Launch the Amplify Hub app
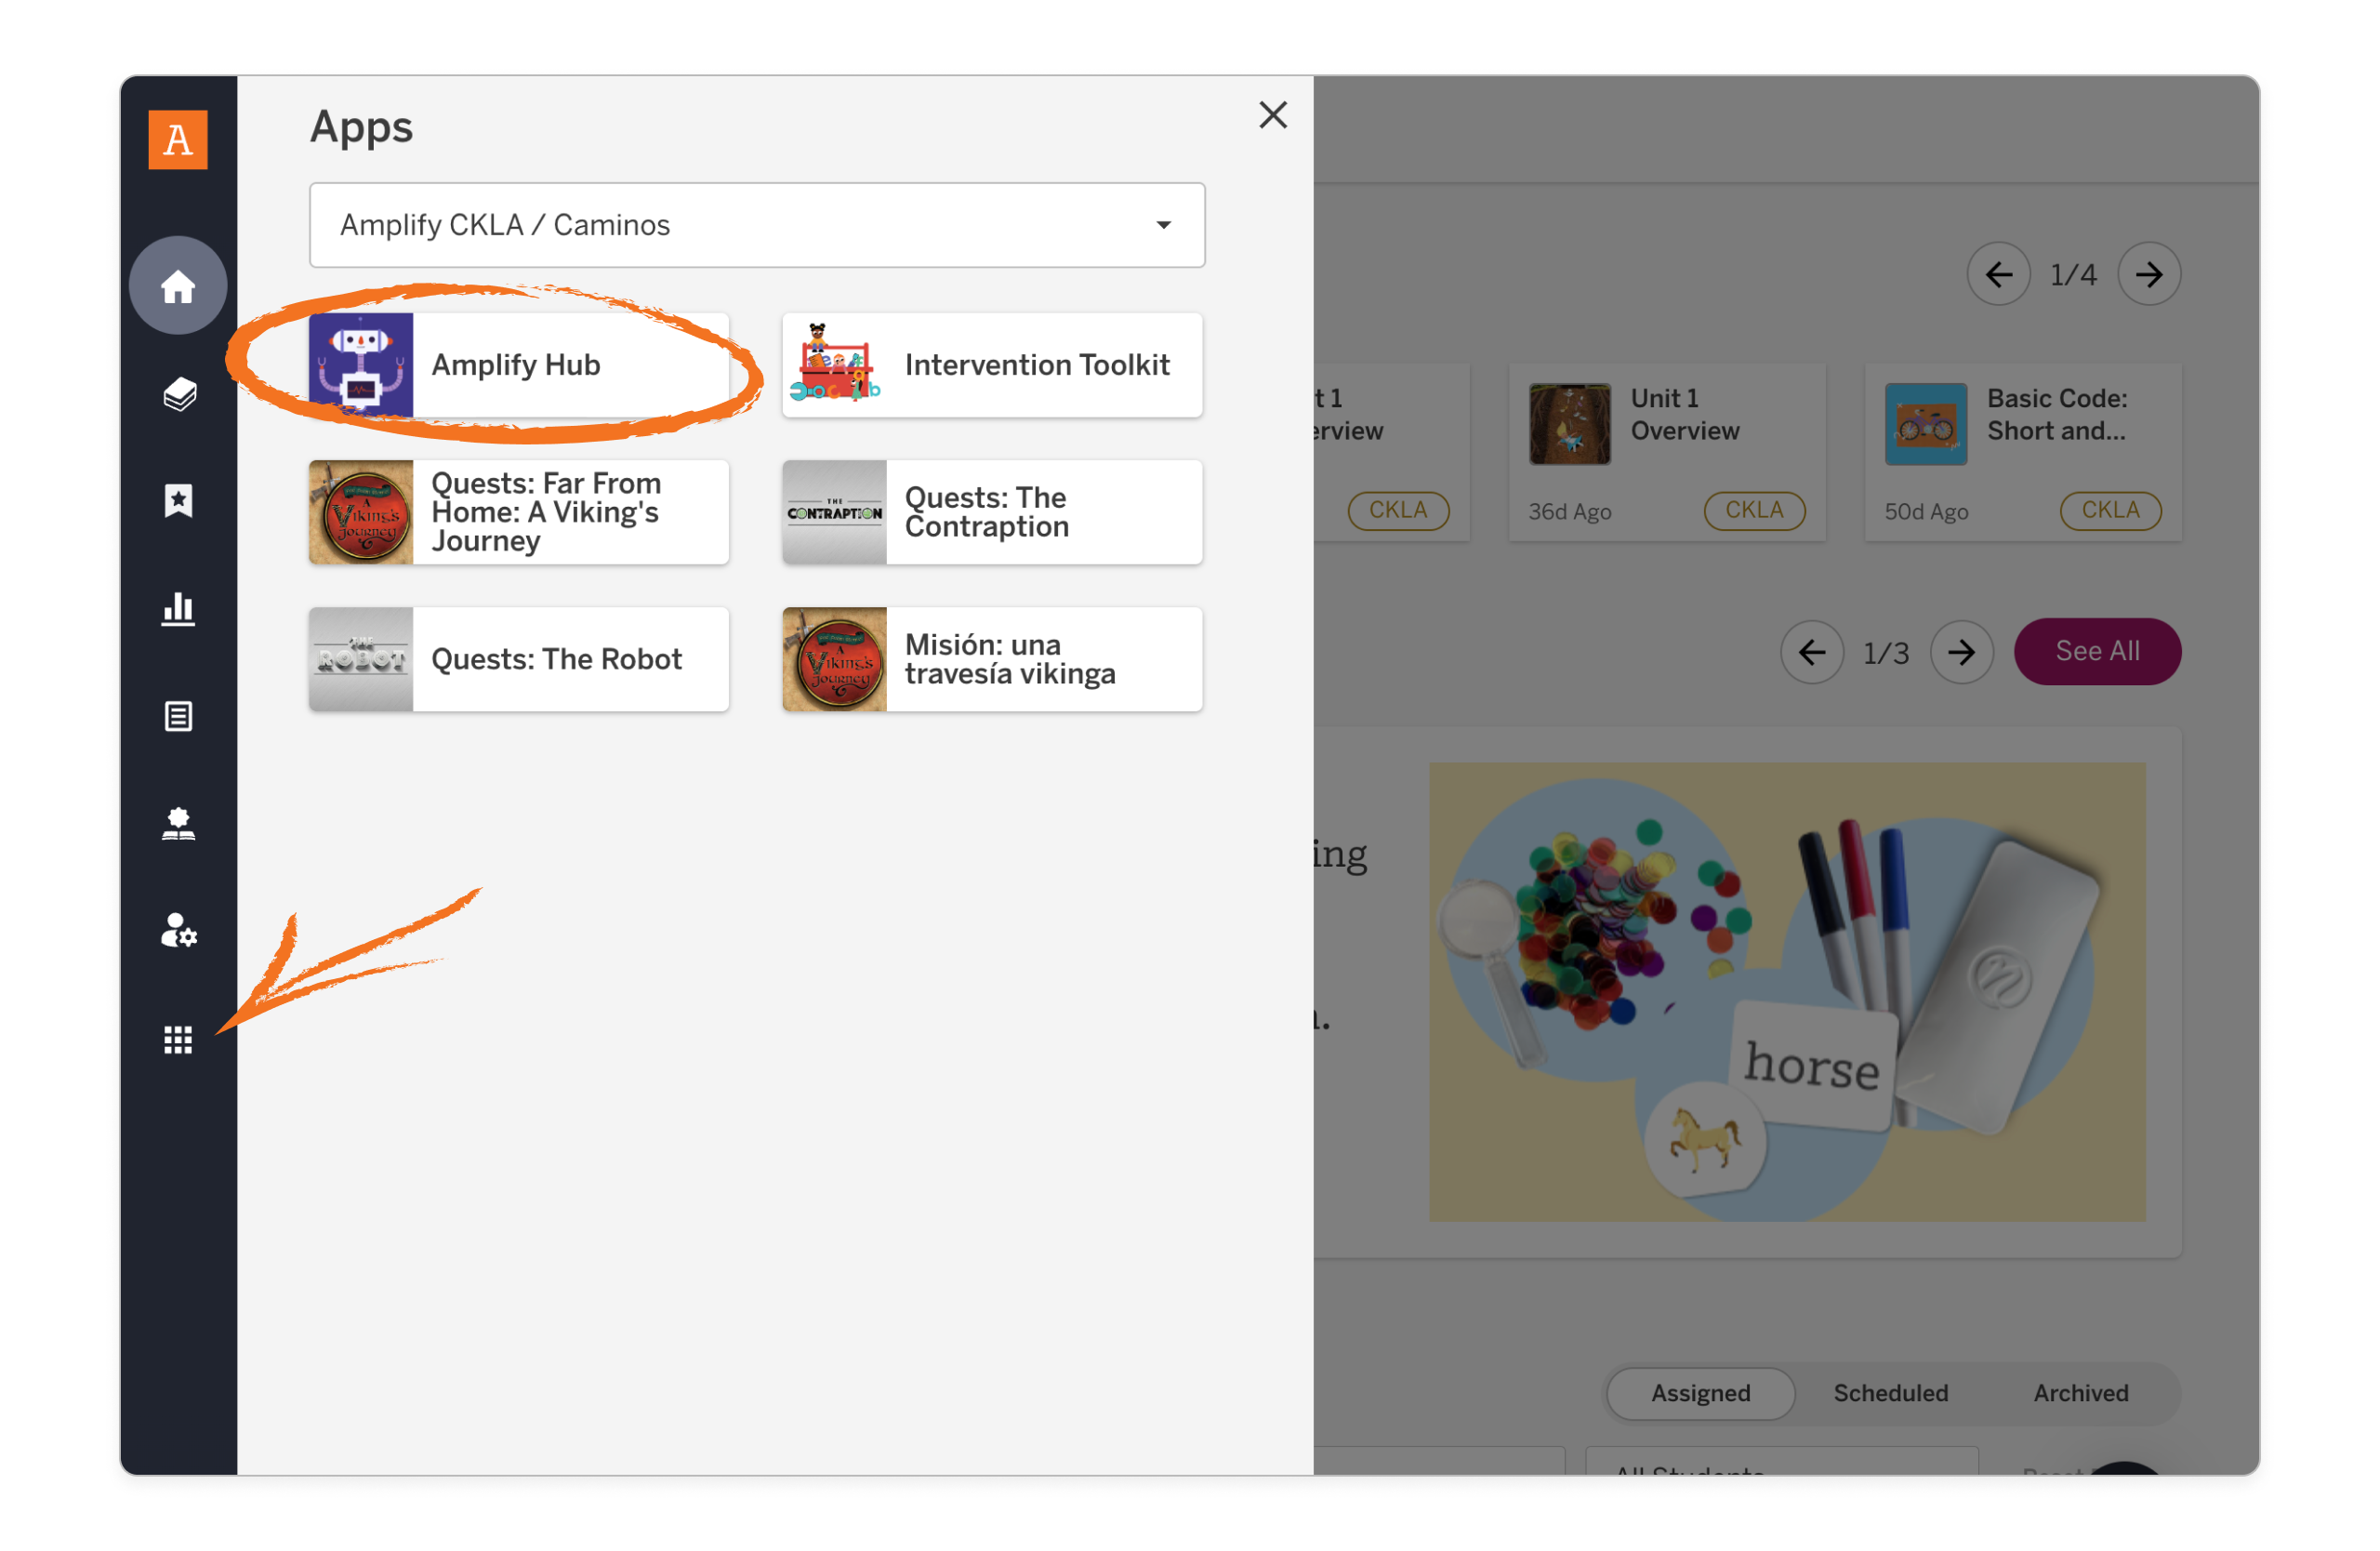Screen dimensions: 2380x1551 (518, 365)
